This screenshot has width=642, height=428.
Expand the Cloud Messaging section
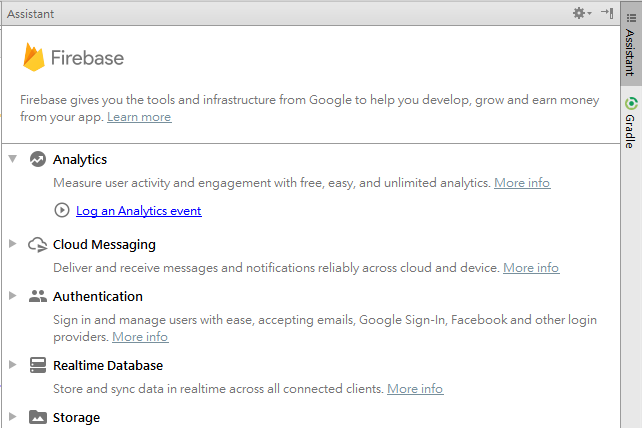(12, 244)
